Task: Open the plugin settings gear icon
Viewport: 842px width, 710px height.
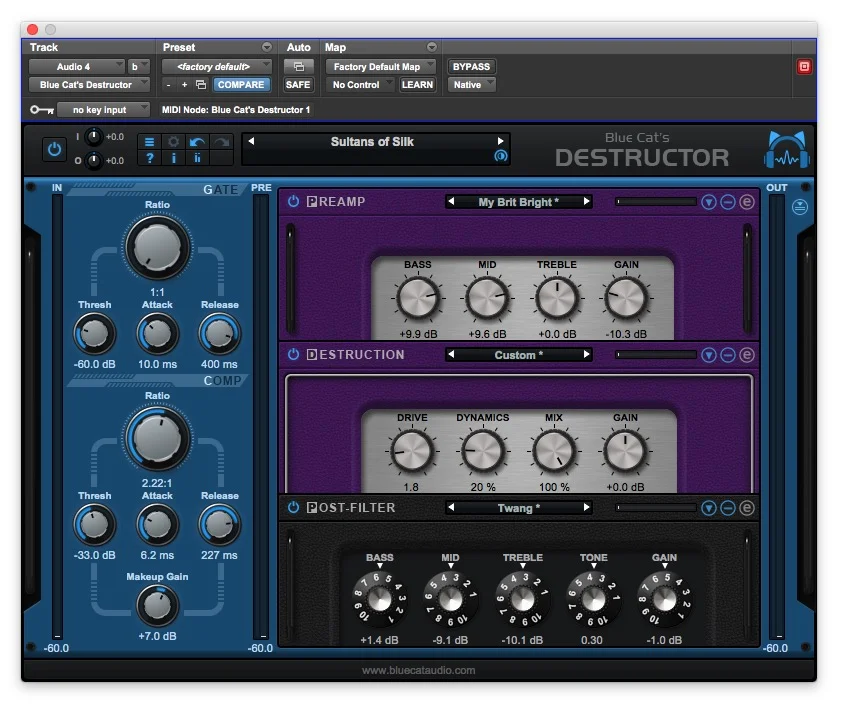Action: coord(173,142)
